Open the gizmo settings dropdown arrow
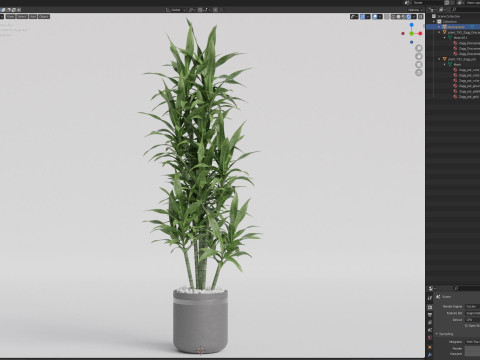This screenshot has height=360, width=480. pyautogui.click(x=368, y=17)
